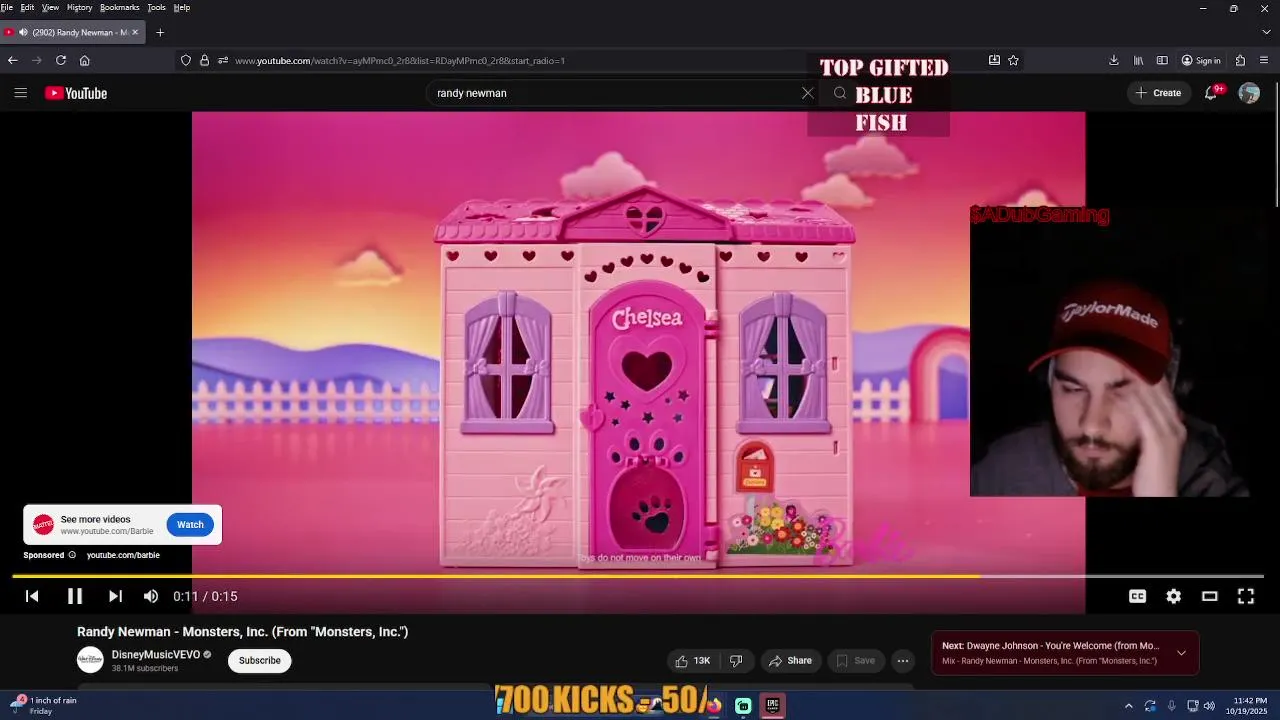
Task: Open the youtube.com/barbie sponsored link
Action: click(x=123, y=555)
